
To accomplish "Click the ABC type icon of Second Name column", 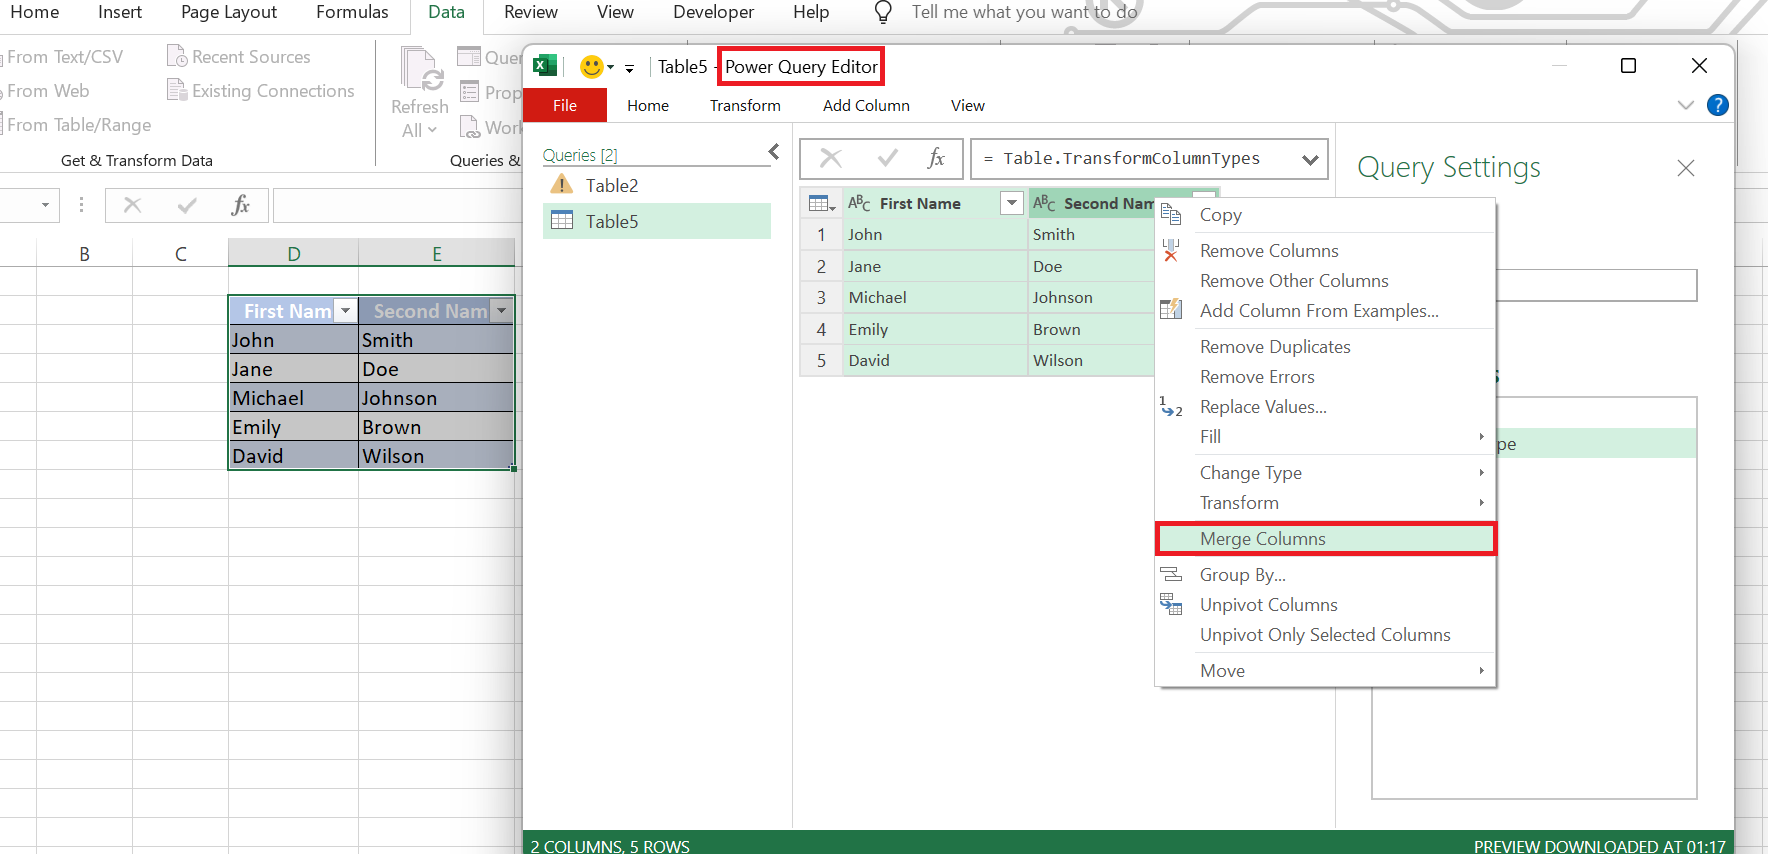I will click(x=1044, y=203).
